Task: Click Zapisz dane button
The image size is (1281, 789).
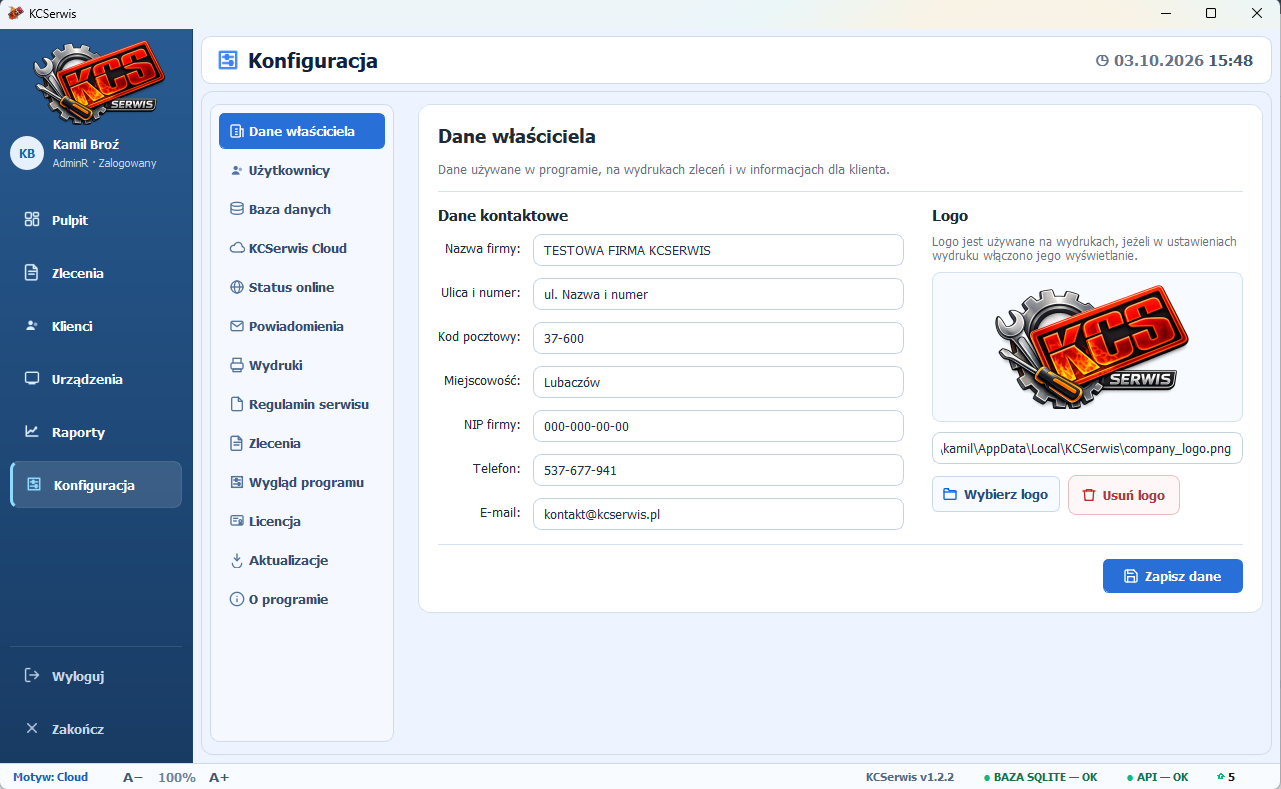Action: (x=1172, y=576)
